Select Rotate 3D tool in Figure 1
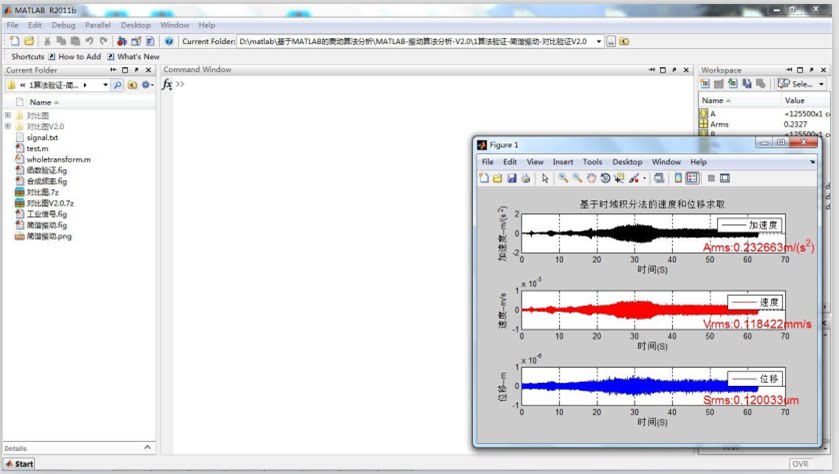The height and width of the screenshot is (474, 839). (x=605, y=178)
